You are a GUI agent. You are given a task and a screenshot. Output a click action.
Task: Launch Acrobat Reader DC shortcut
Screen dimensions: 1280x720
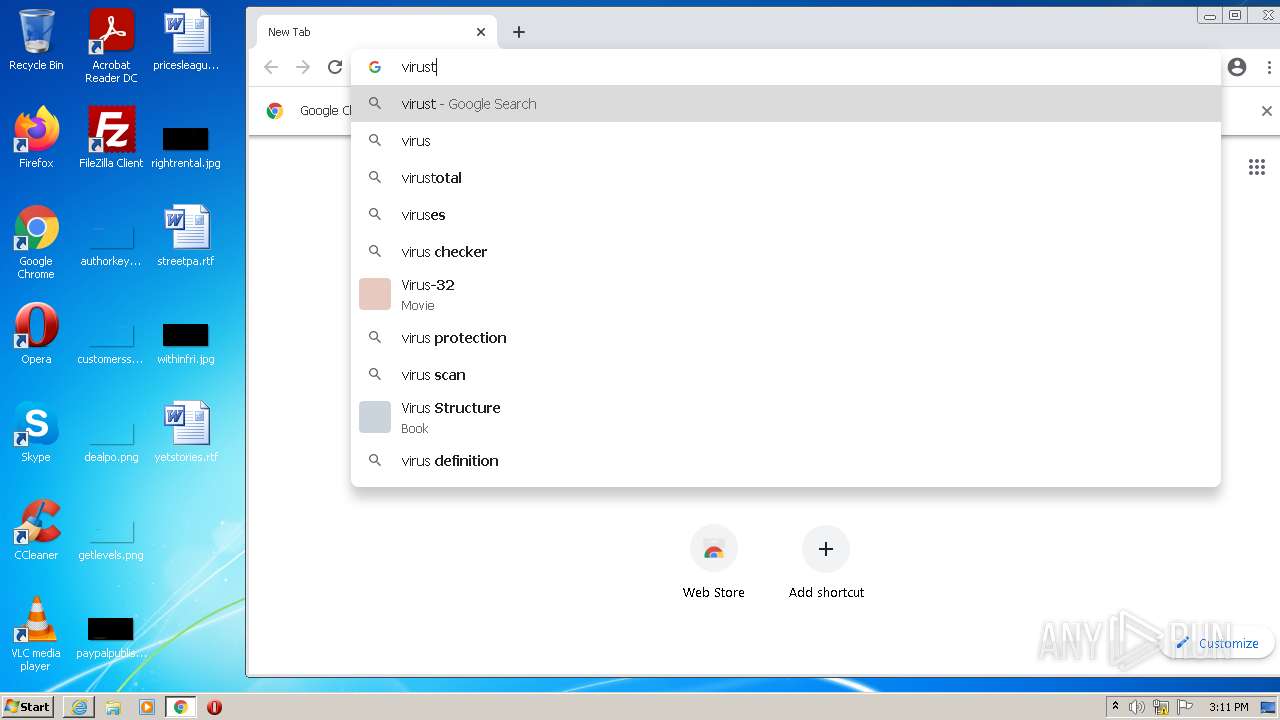pyautogui.click(x=111, y=46)
